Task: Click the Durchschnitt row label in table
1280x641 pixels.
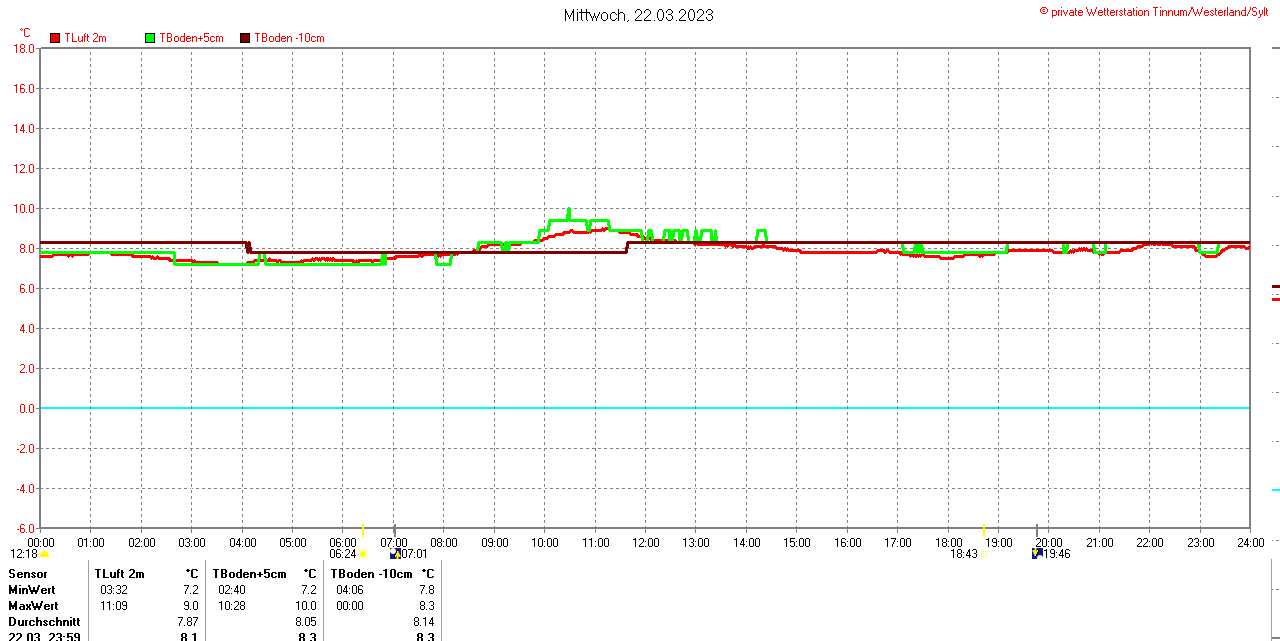Action: (44, 622)
